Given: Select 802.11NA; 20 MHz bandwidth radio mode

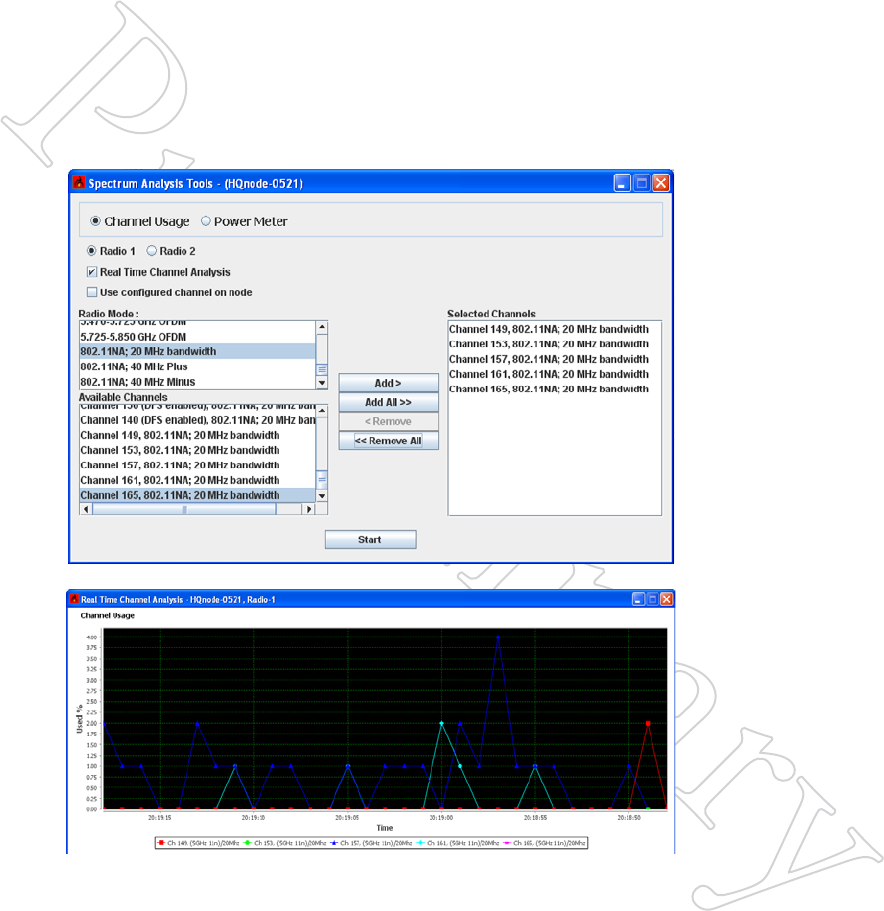Looking at the screenshot, I should point(197,352).
